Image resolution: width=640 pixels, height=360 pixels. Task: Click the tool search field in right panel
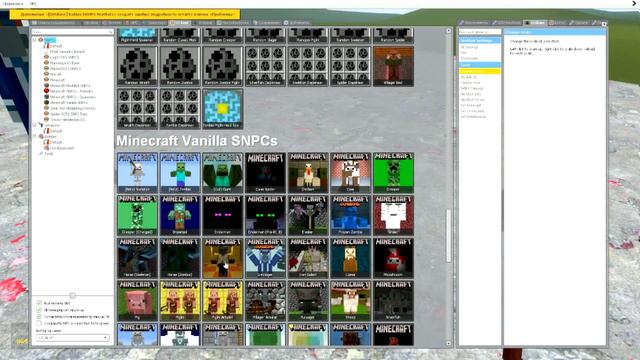[480, 32]
